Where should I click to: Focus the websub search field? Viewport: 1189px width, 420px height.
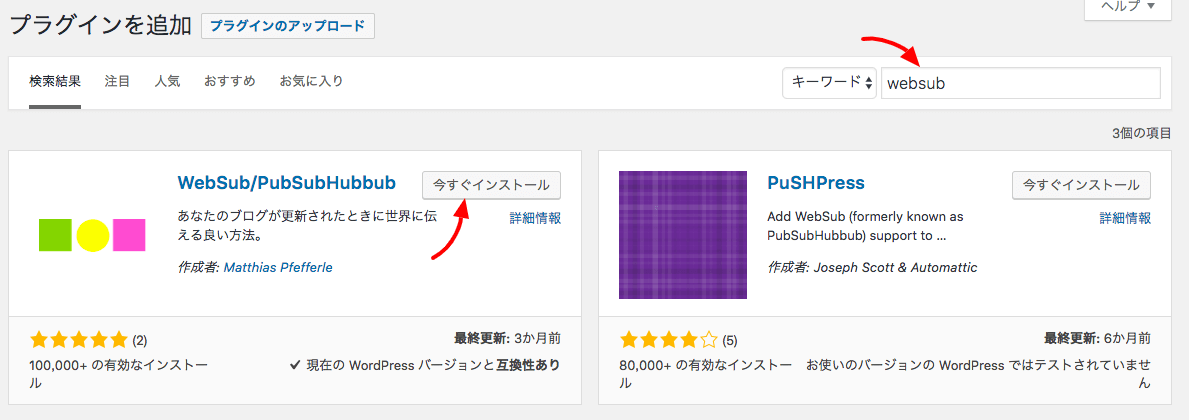pos(1021,83)
